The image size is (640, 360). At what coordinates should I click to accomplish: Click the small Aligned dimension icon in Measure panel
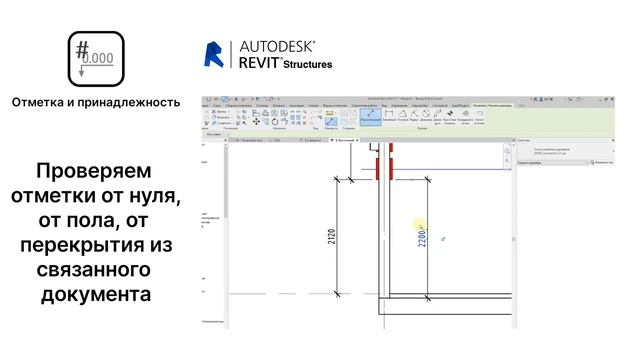331,121
